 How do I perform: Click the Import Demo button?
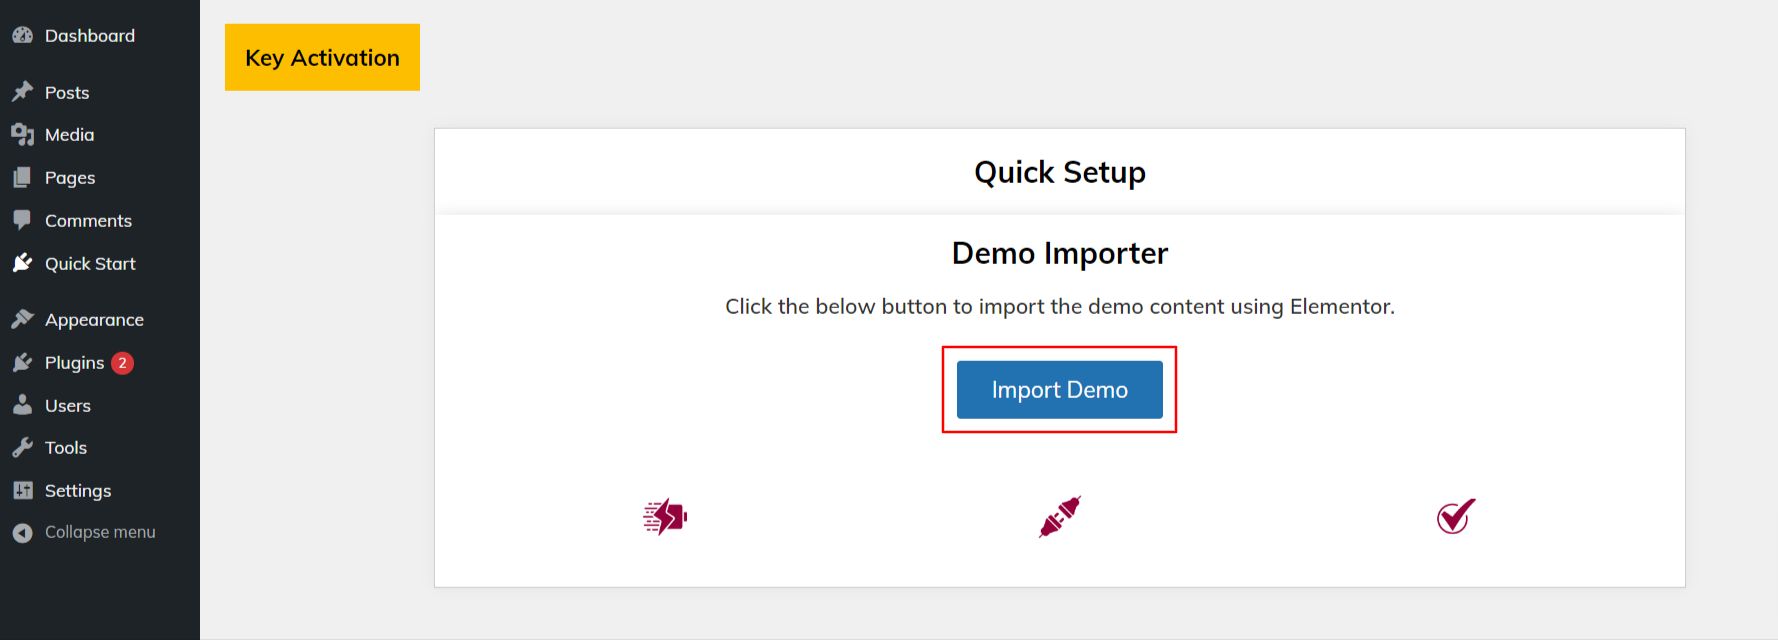point(1060,390)
